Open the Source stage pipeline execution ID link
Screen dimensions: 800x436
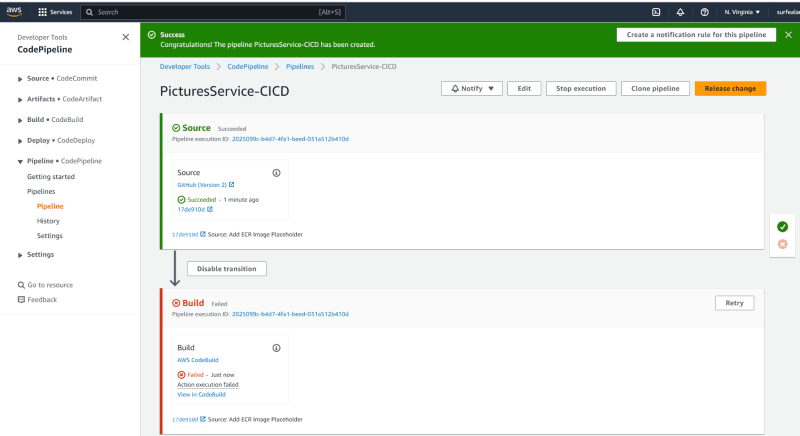tap(290, 139)
